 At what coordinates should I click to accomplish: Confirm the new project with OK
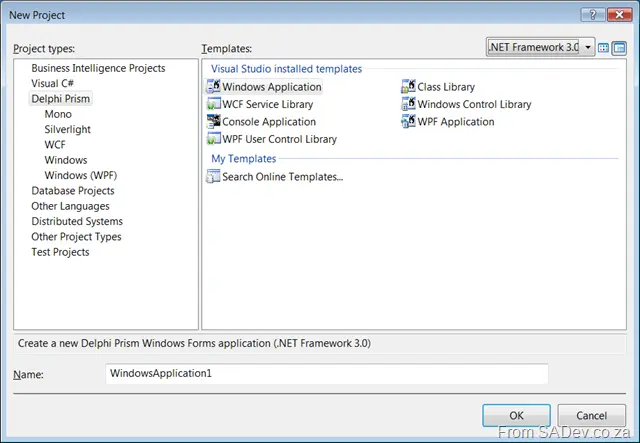tap(516, 416)
